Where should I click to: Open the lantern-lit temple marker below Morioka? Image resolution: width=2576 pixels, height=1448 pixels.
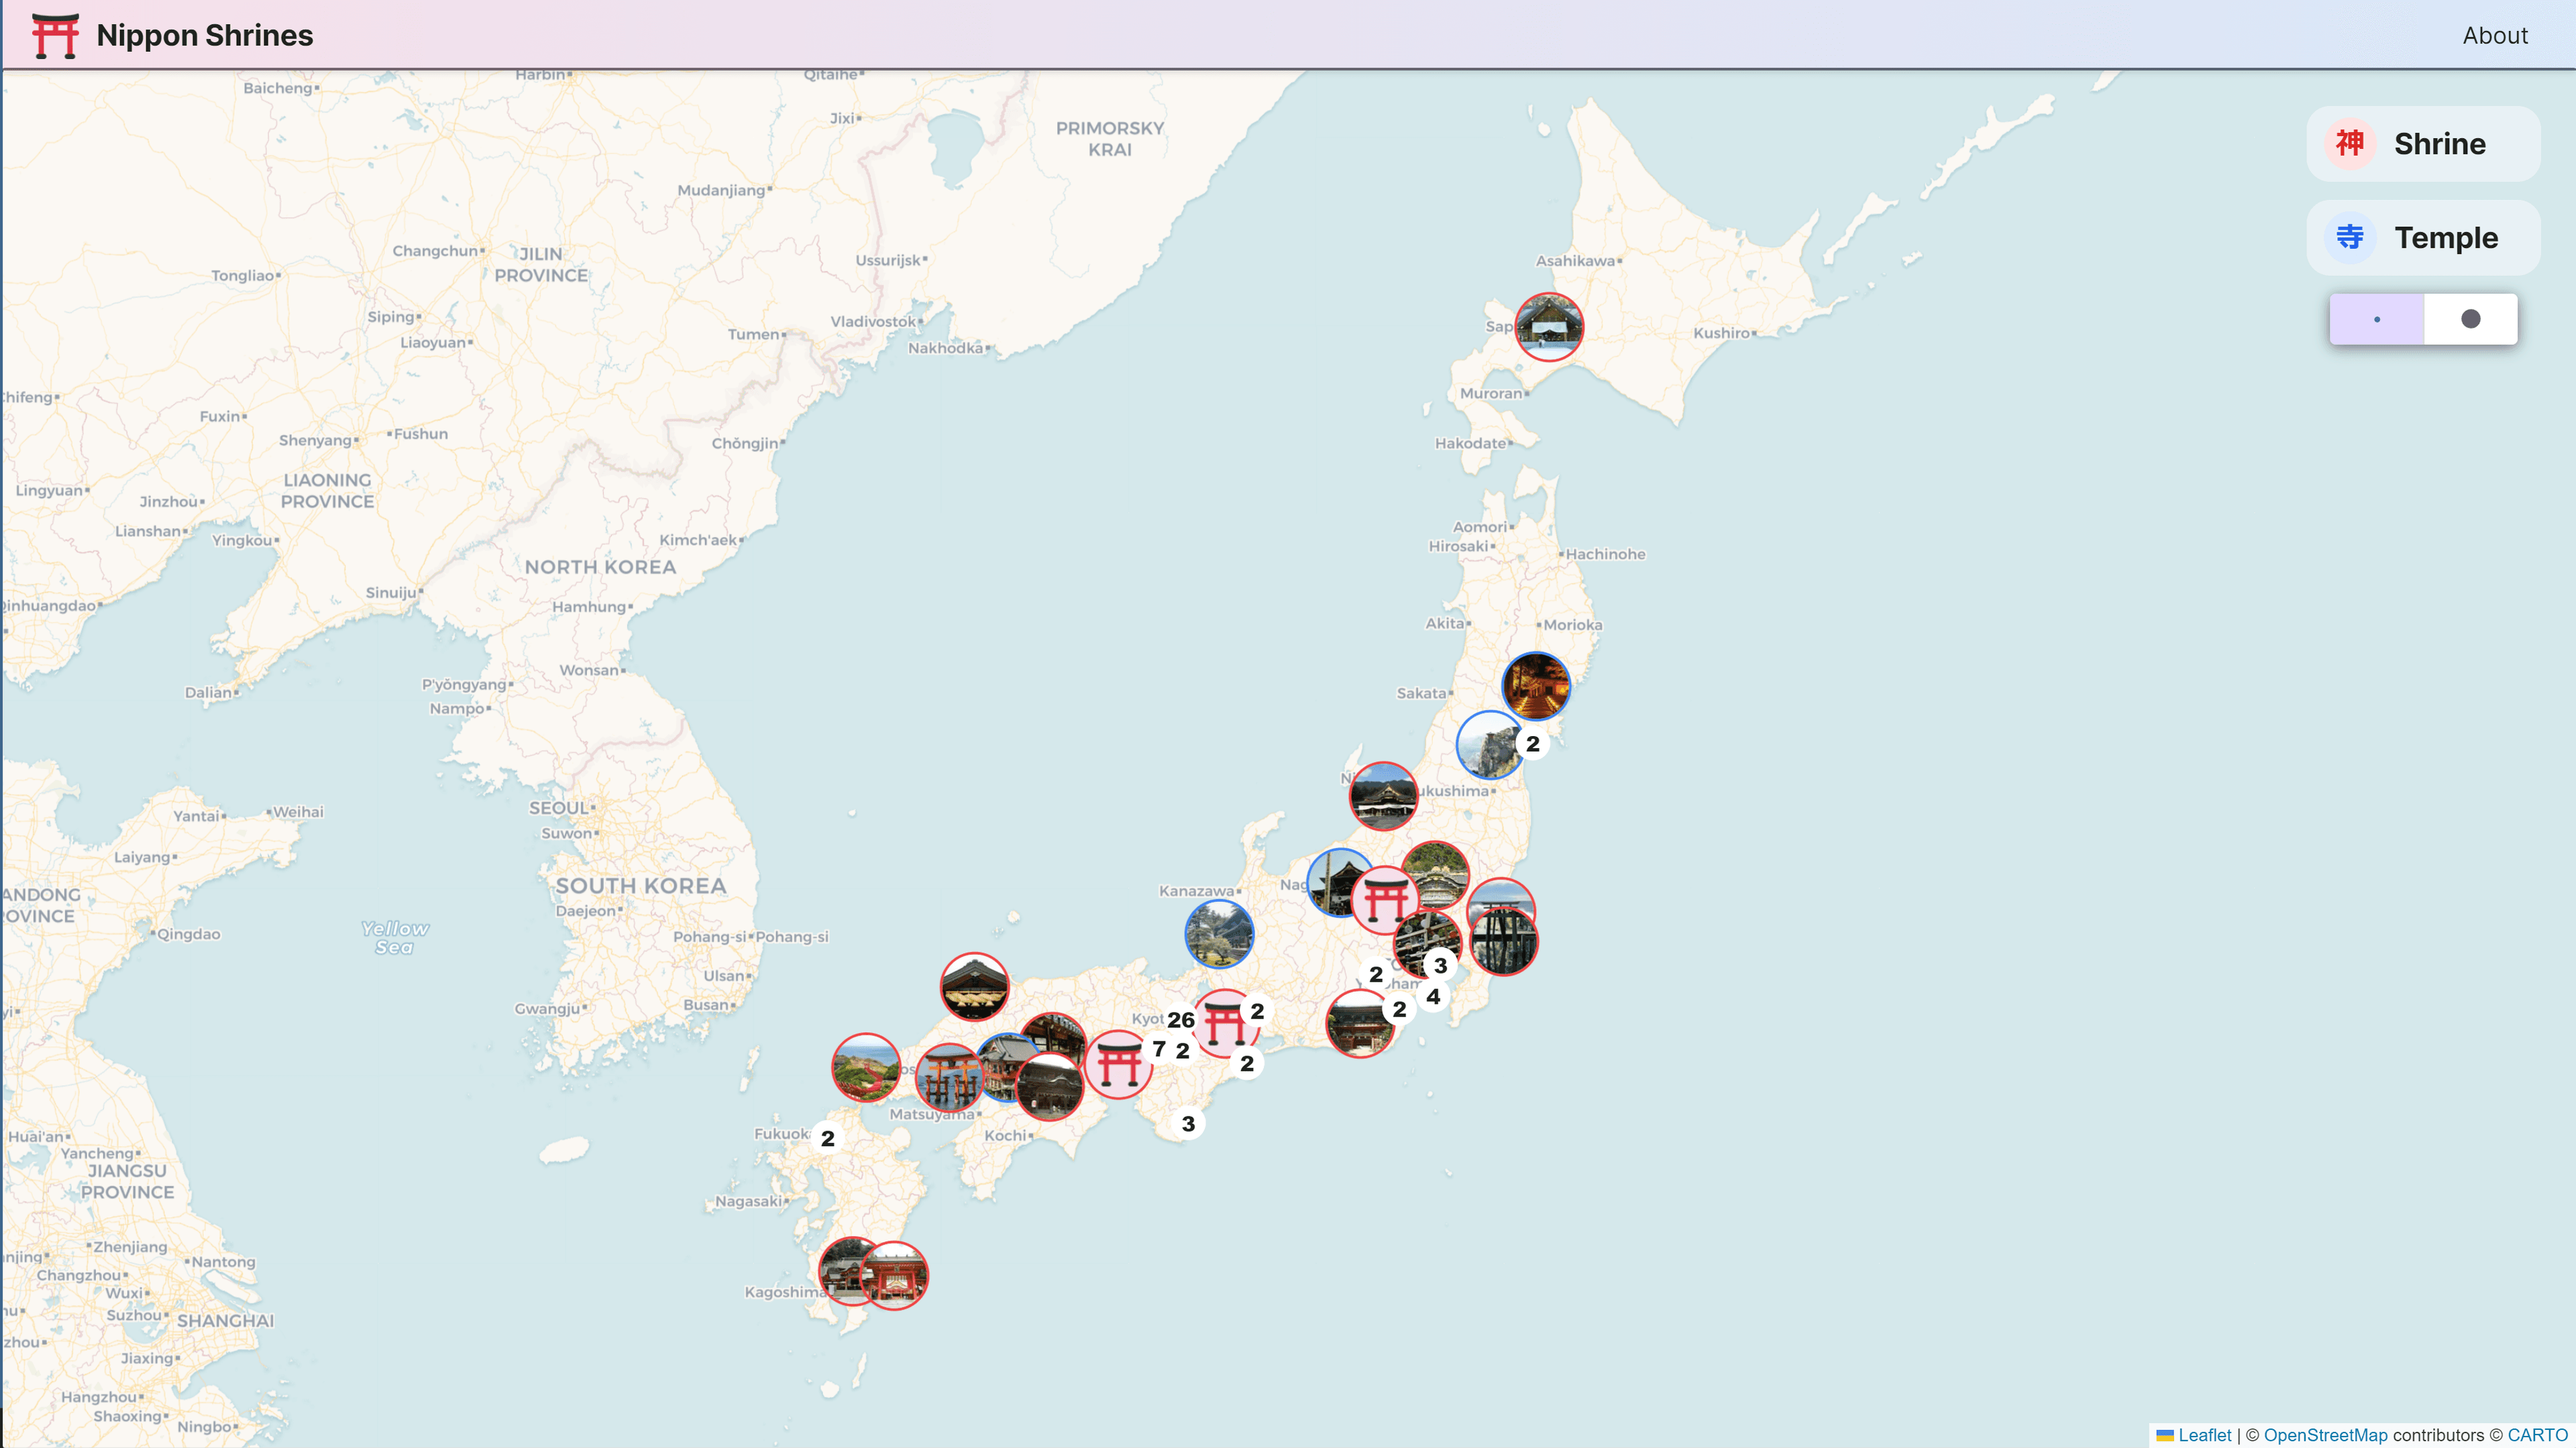1536,686
